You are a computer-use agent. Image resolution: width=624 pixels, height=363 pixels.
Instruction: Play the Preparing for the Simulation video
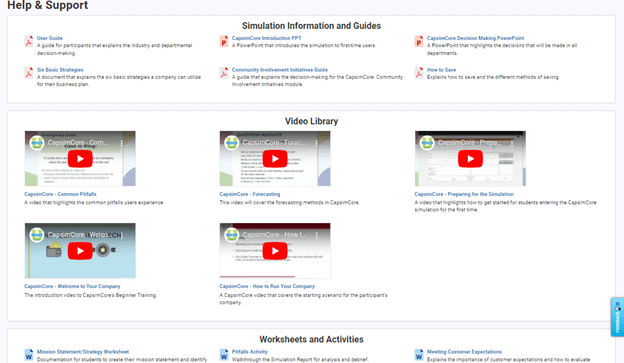click(470, 159)
